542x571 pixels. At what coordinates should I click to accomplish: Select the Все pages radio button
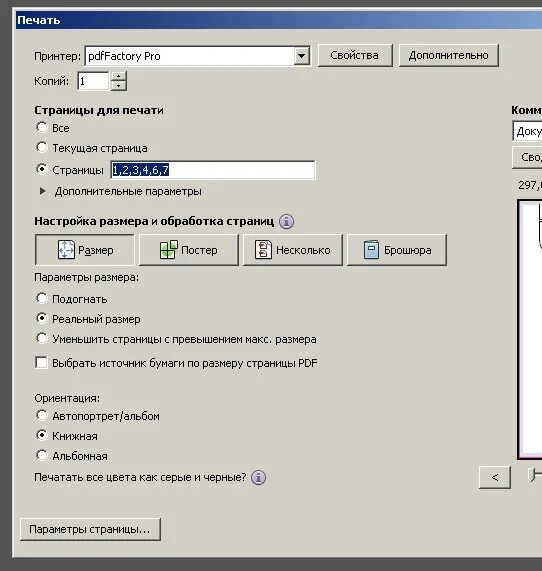tap(42, 127)
